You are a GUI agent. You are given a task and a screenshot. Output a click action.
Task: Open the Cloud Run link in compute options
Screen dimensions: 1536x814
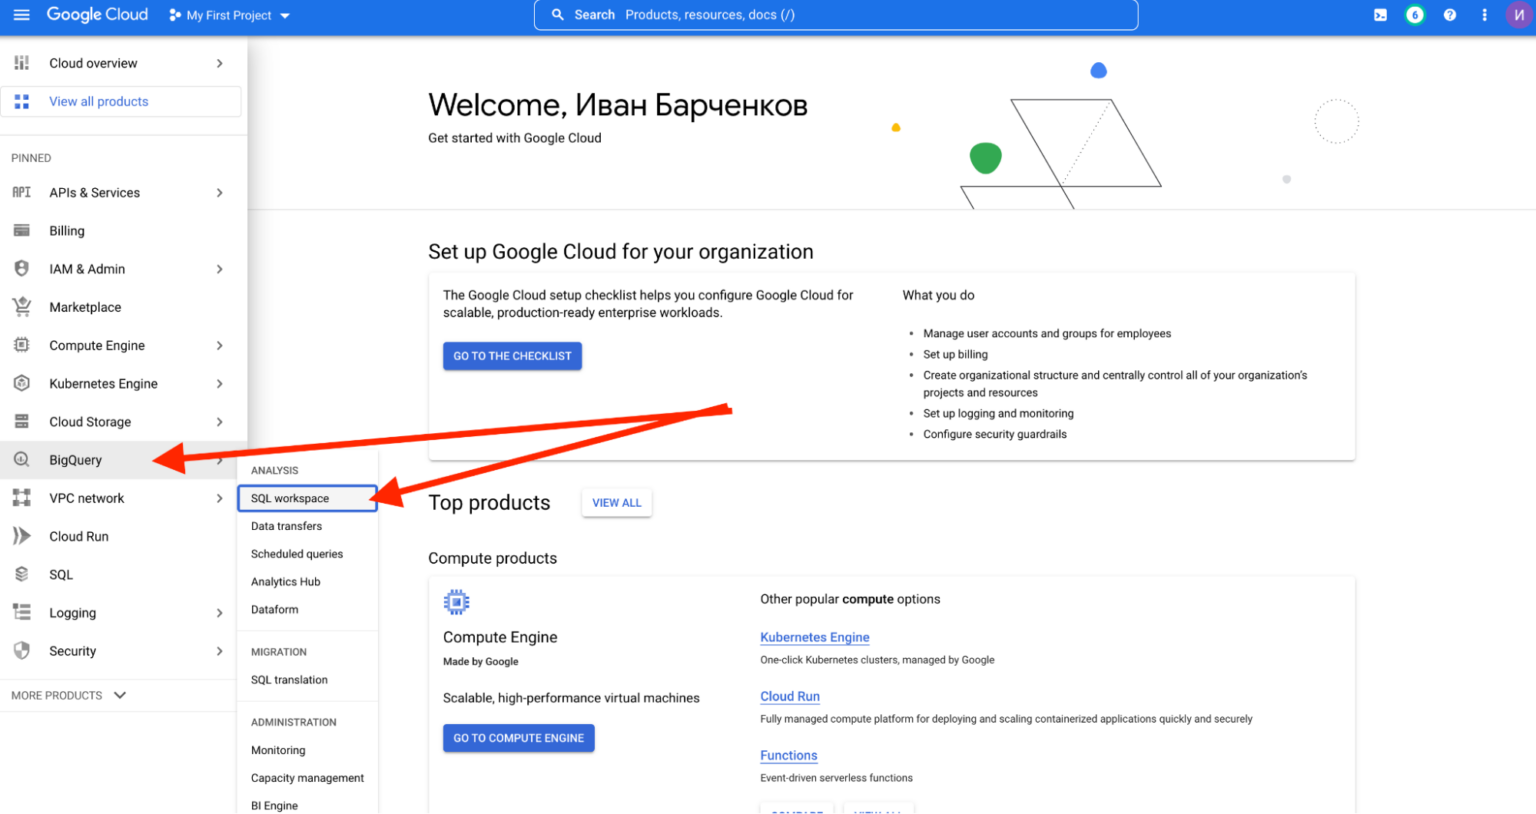(790, 696)
